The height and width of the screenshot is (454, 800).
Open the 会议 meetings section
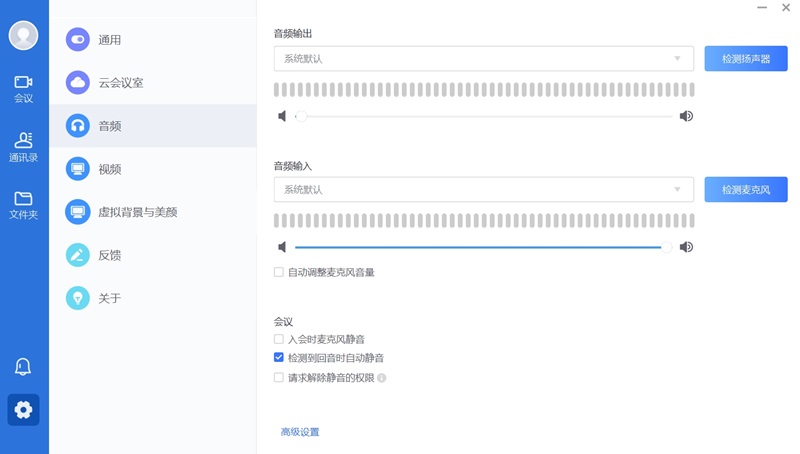(x=23, y=88)
